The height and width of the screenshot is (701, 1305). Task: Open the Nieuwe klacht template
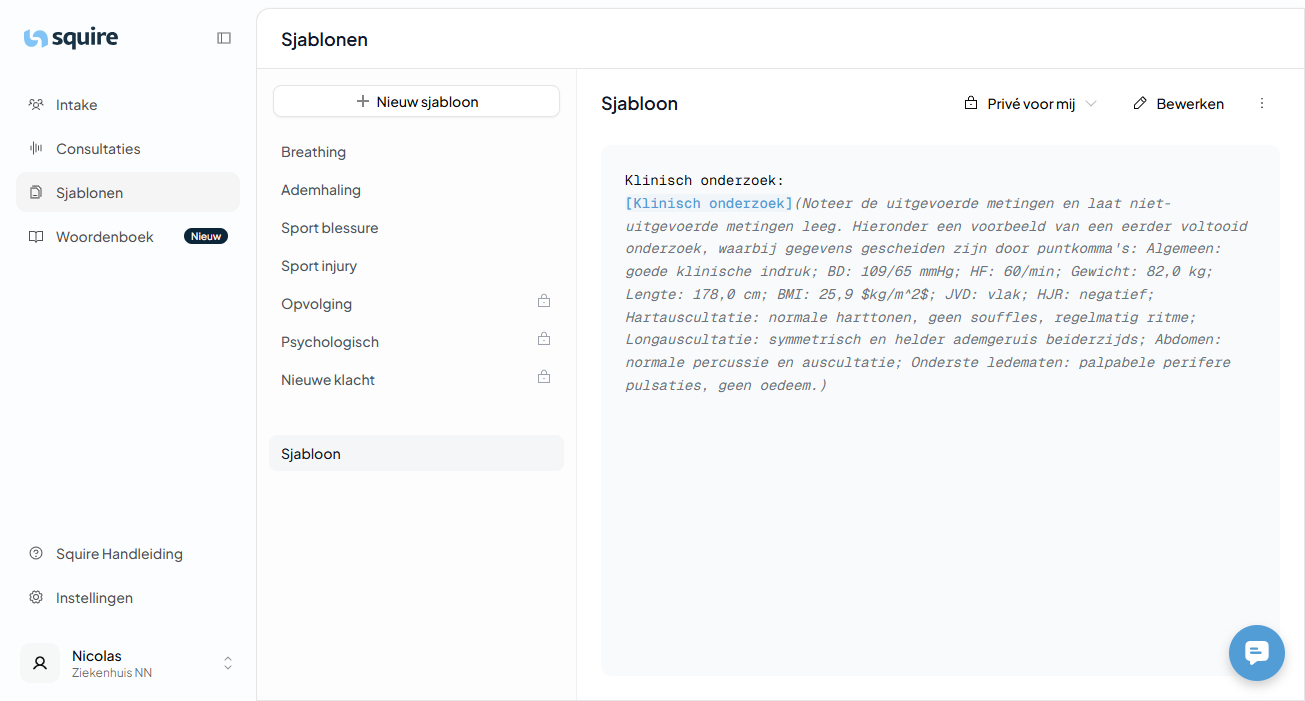coord(416,380)
